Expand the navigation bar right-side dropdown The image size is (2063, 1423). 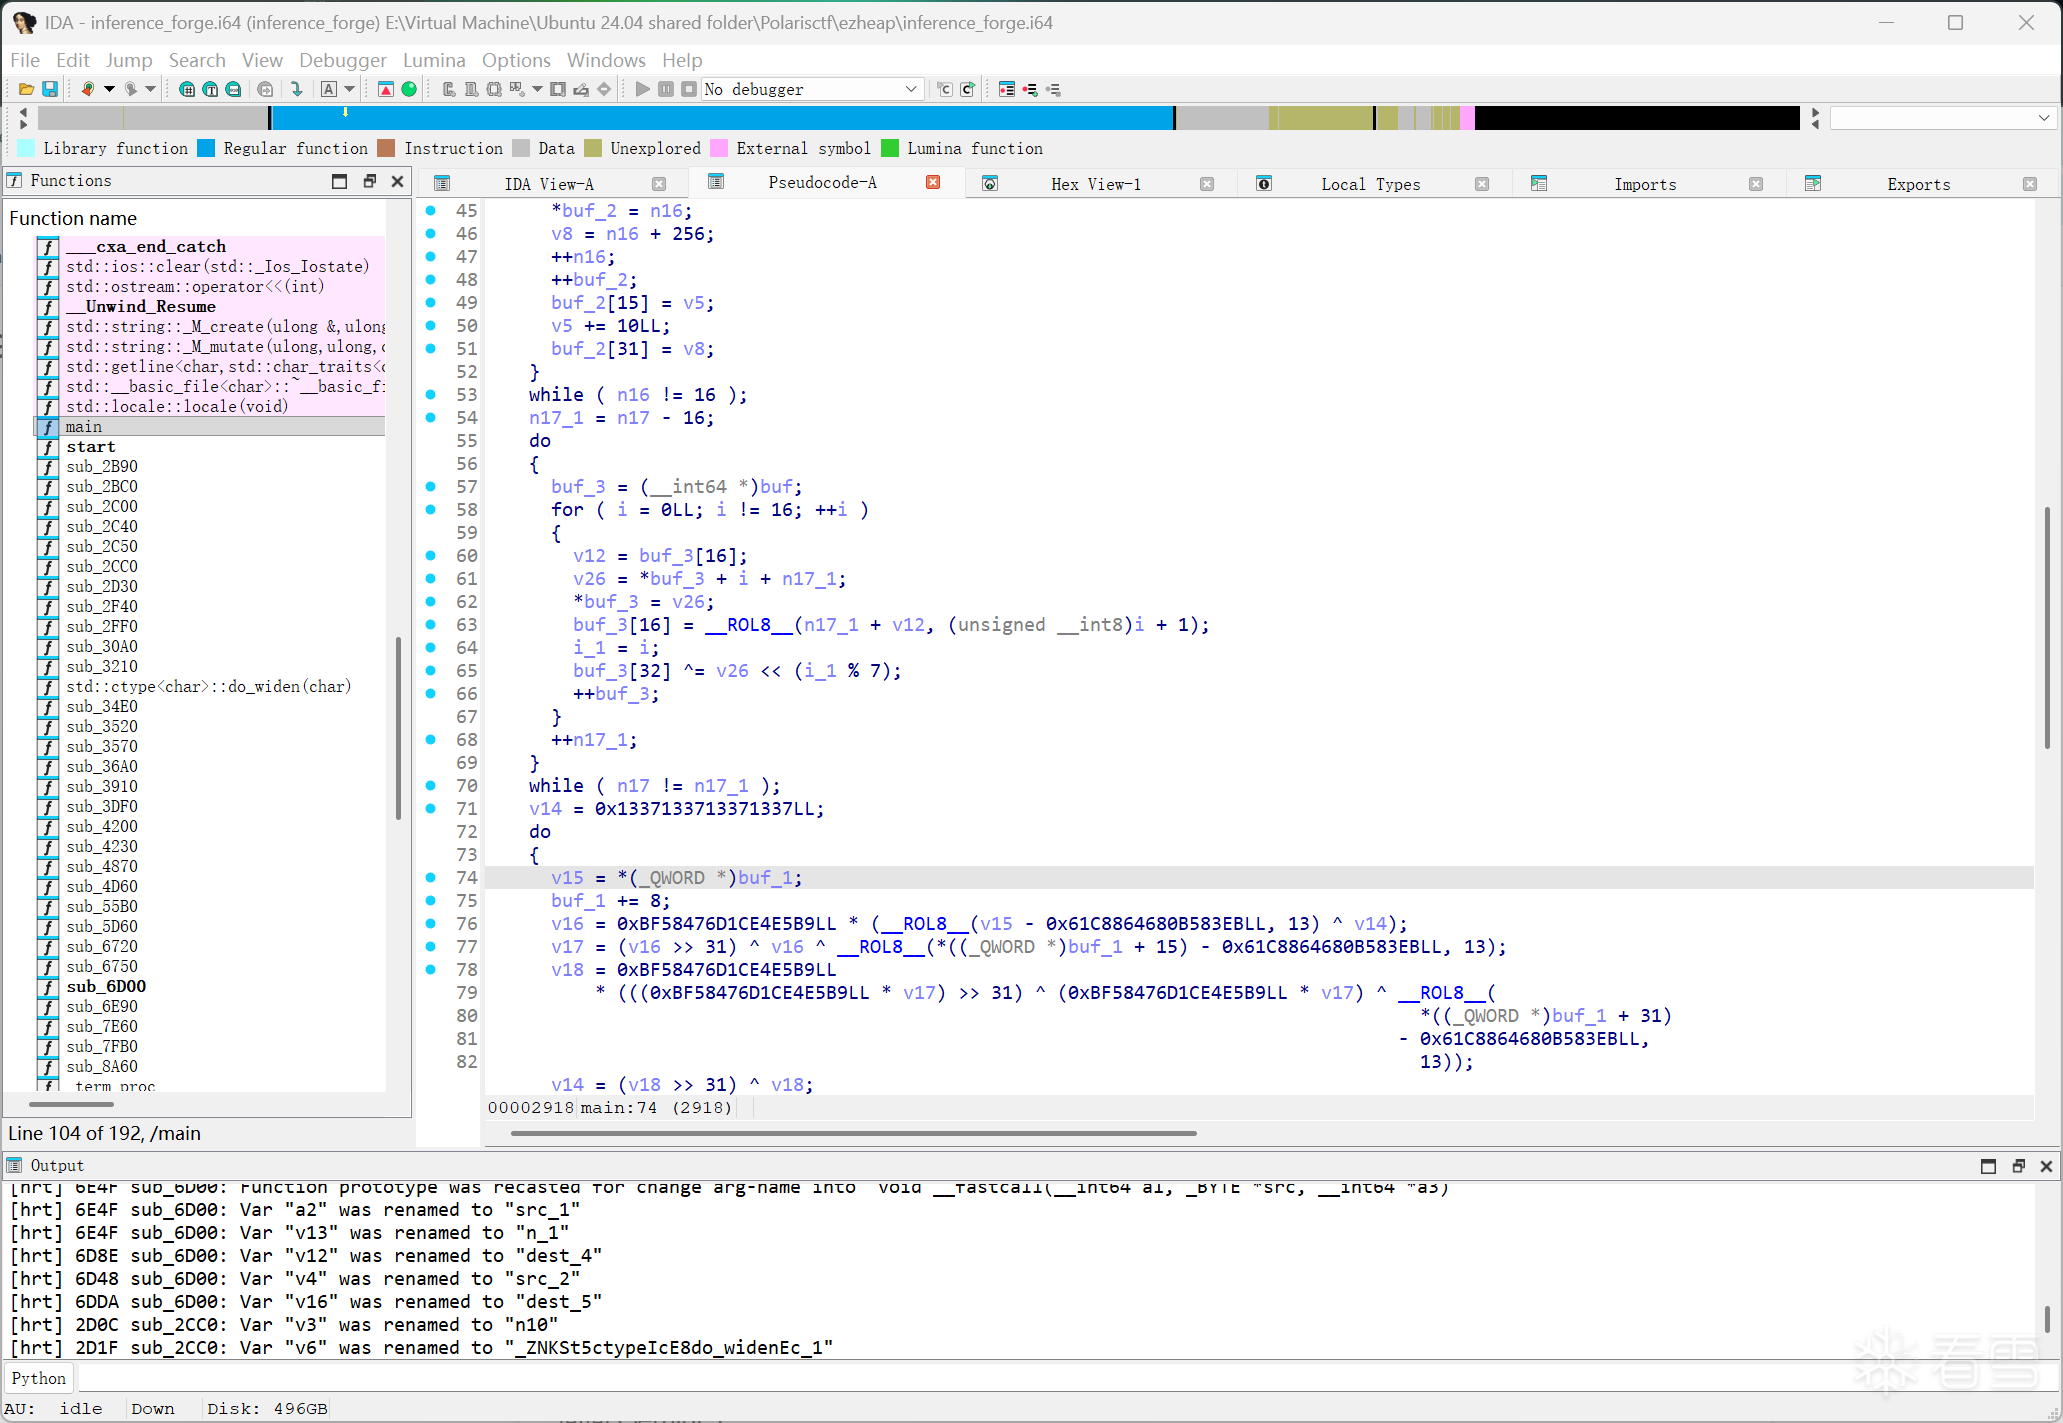click(x=2043, y=118)
